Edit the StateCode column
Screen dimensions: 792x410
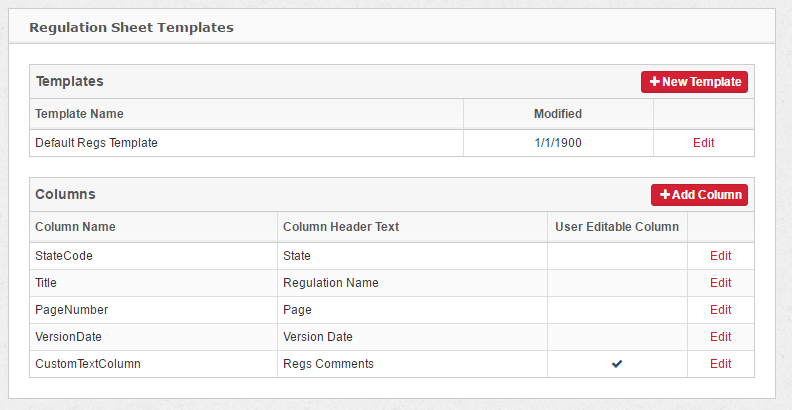720,256
